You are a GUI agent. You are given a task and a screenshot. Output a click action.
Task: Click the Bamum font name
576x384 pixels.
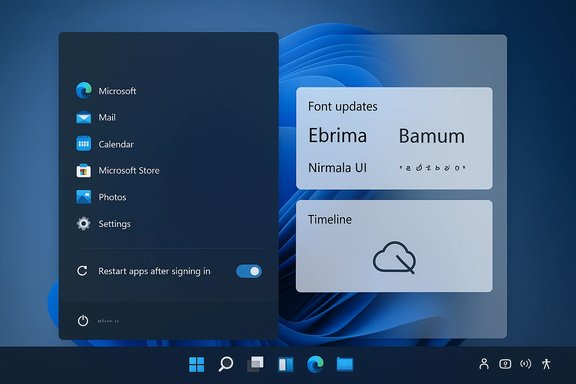[x=432, y=136]
